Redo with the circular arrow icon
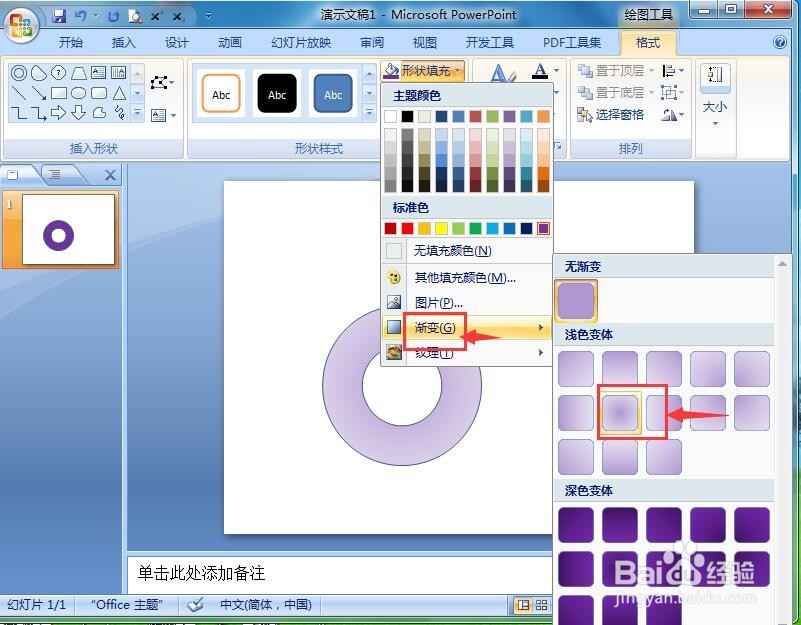This screenshot has width=801, height=625. tap(113, 16)
